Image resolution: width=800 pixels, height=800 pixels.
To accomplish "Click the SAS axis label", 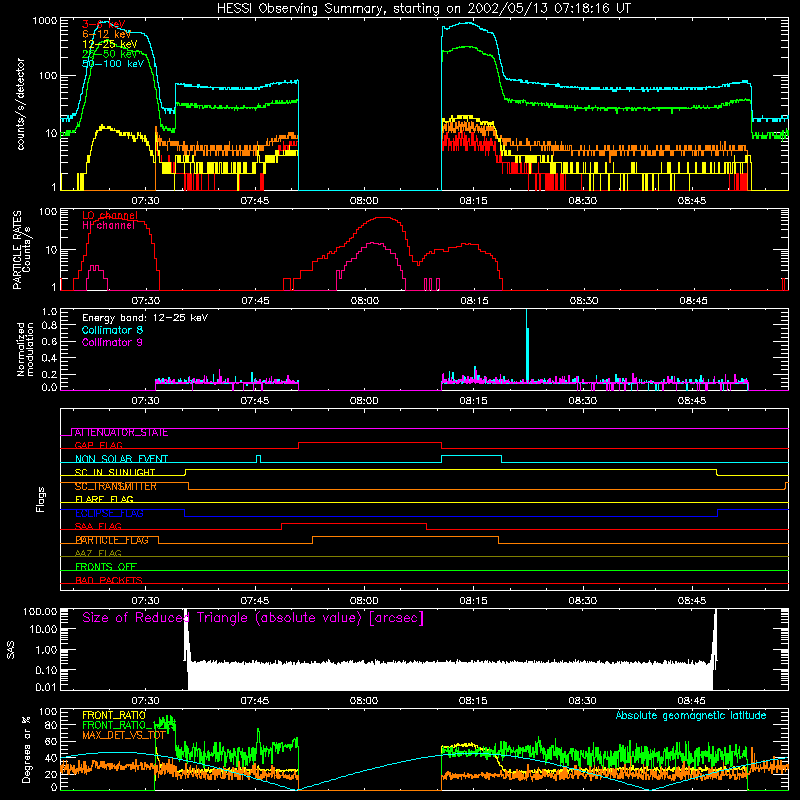I will tap(10, 650).
